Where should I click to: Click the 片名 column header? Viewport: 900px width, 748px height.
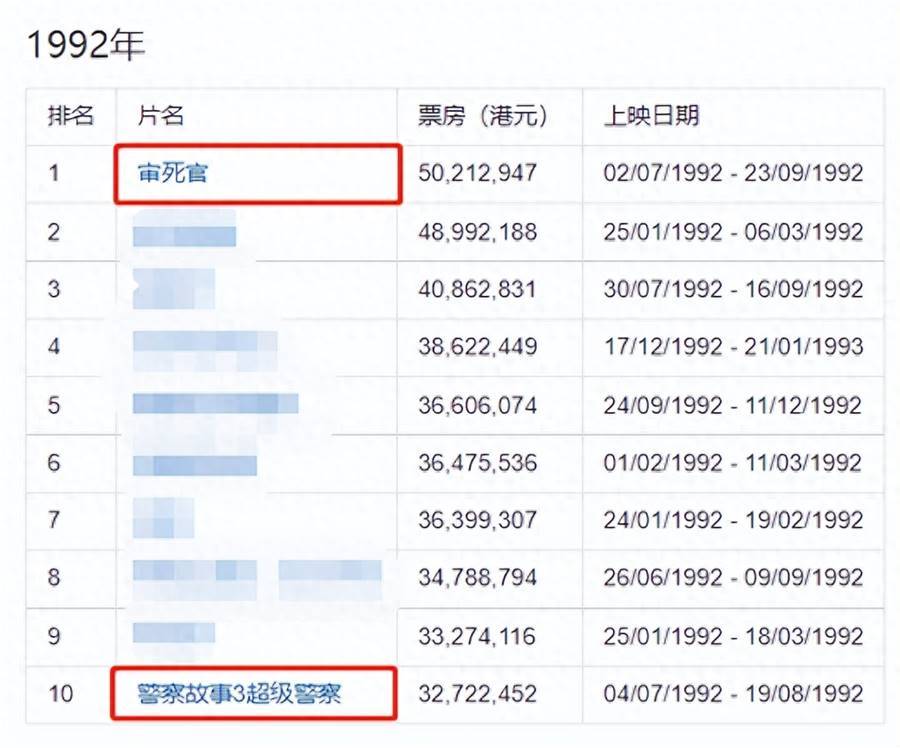[x=161, y=116]
